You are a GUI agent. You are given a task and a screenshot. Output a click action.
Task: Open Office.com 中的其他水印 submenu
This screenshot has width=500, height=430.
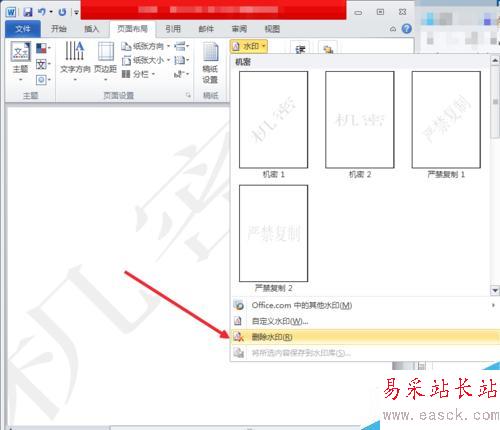[365, 305]
